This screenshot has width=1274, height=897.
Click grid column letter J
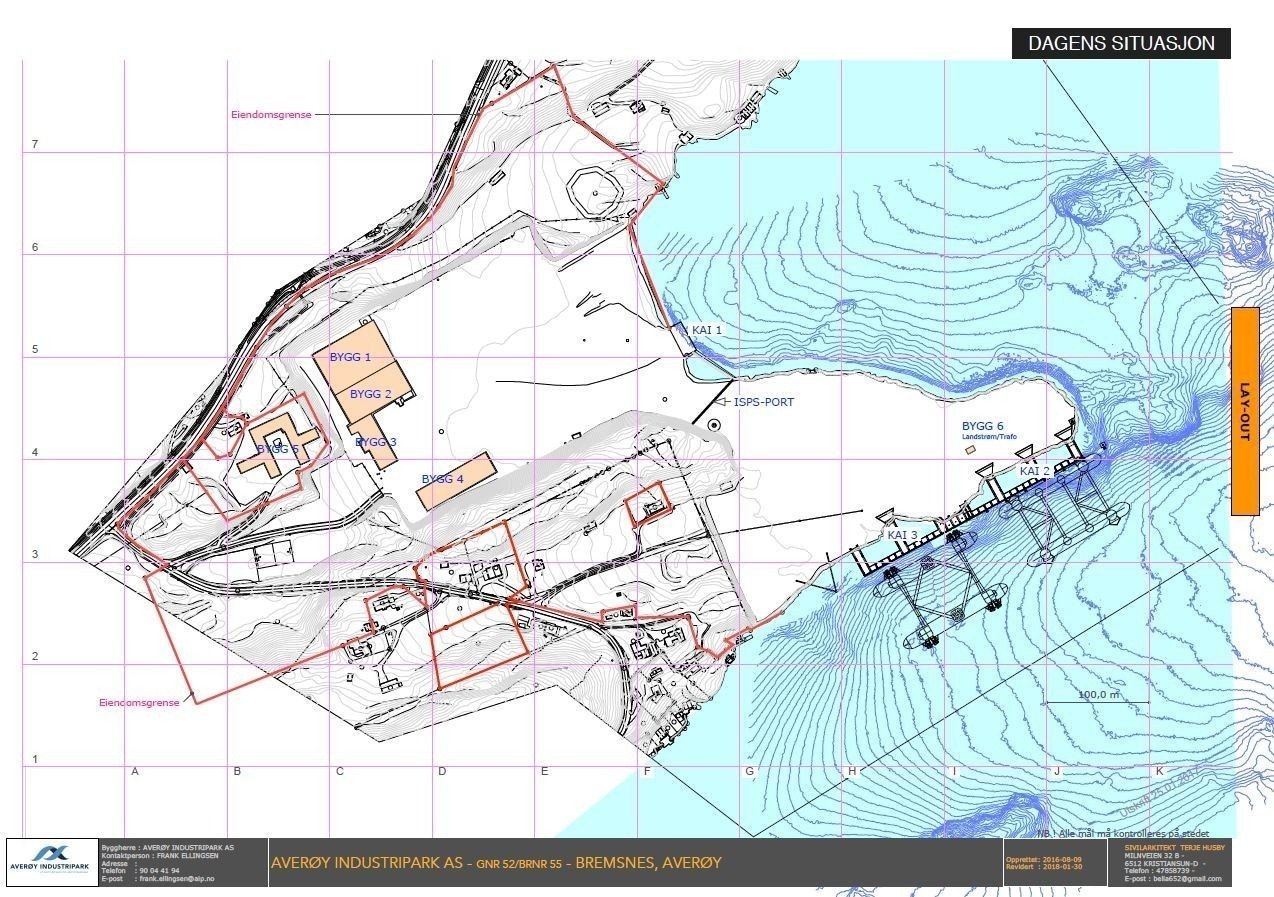coord(1056,771)
